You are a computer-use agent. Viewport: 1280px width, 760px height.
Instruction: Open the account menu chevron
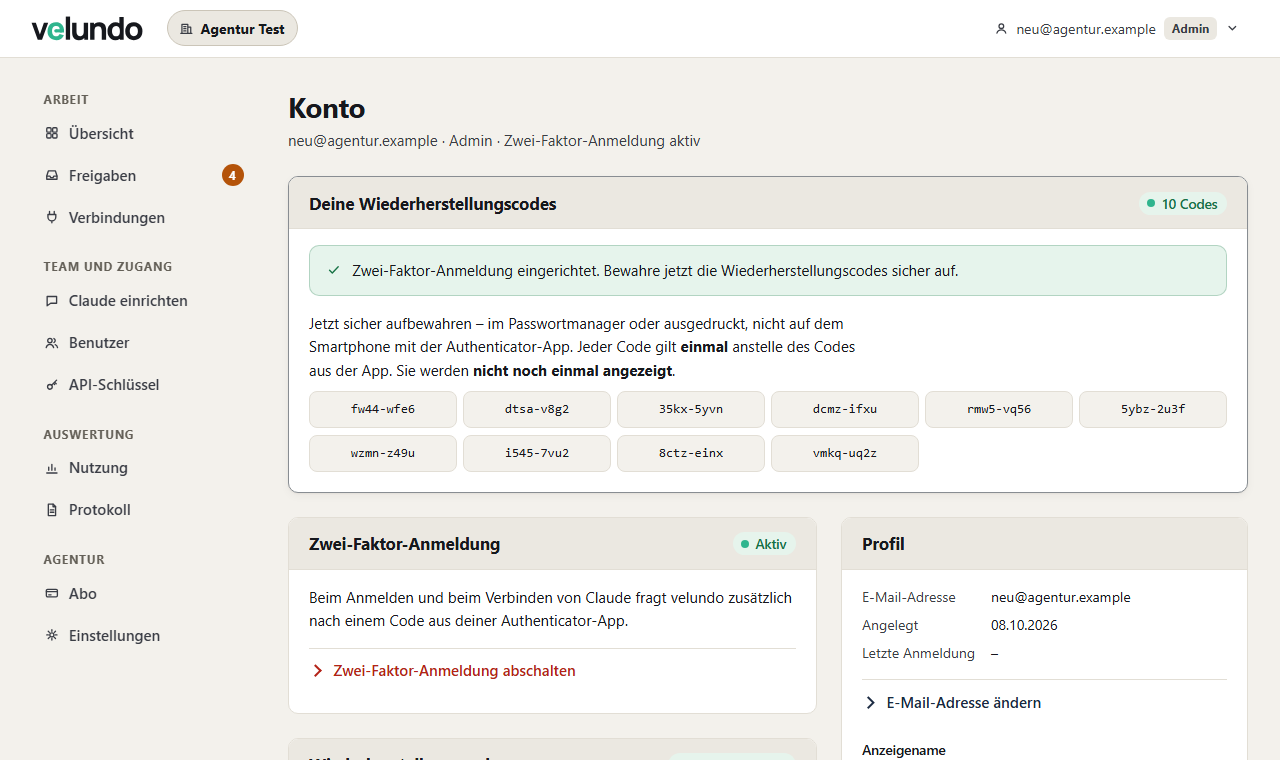pyautogui.click(x=1232, y=29)
